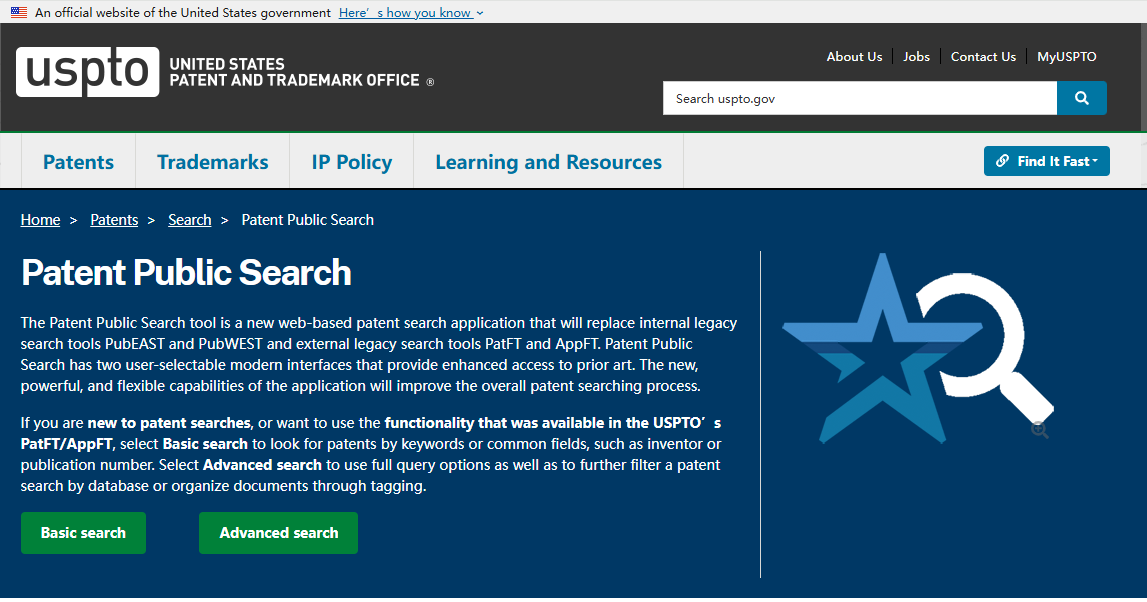The height and width of the screenshot is (602, 1147).
Task: Focus the Search uspto.gov field
Action: coord(860,98)
